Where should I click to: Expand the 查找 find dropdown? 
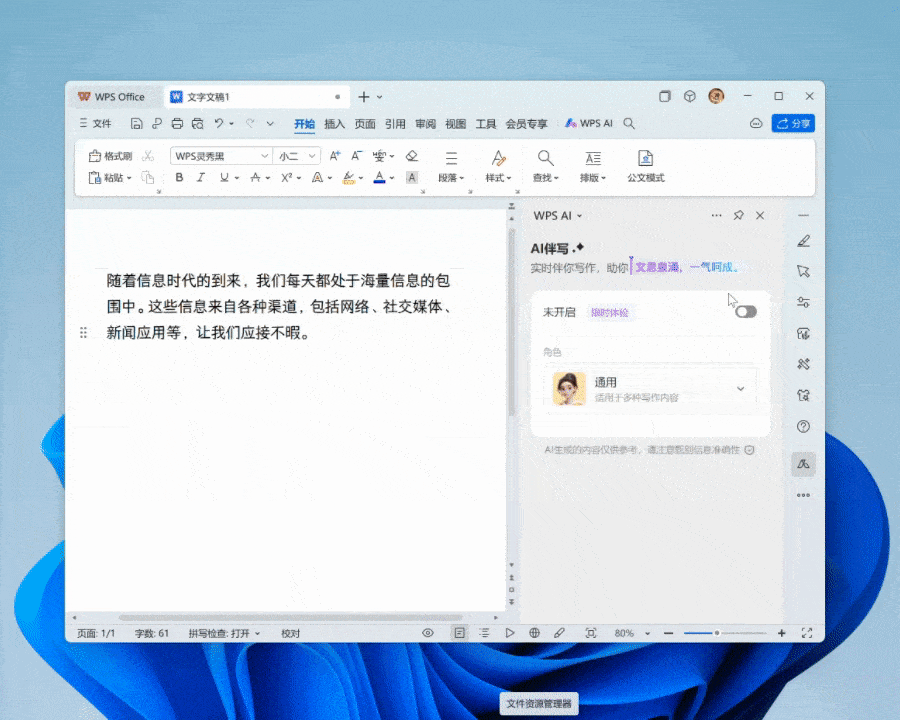(x=545, y=178)
